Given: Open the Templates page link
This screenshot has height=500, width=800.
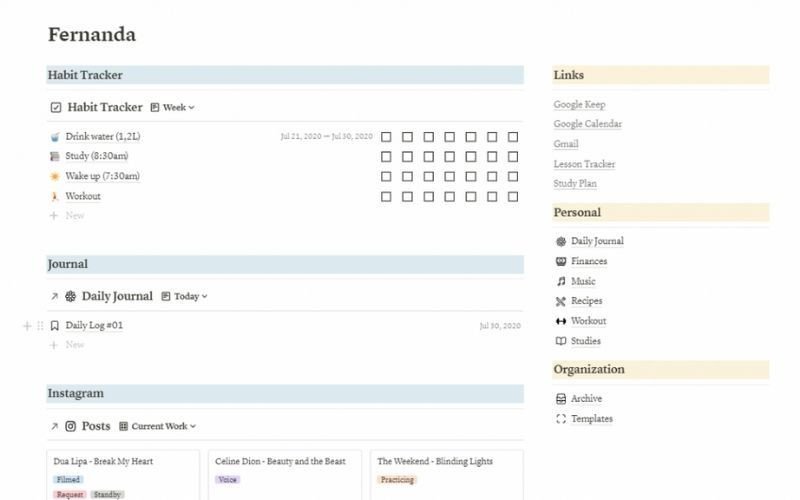Looking at the screenshot, I should (591, 419).
